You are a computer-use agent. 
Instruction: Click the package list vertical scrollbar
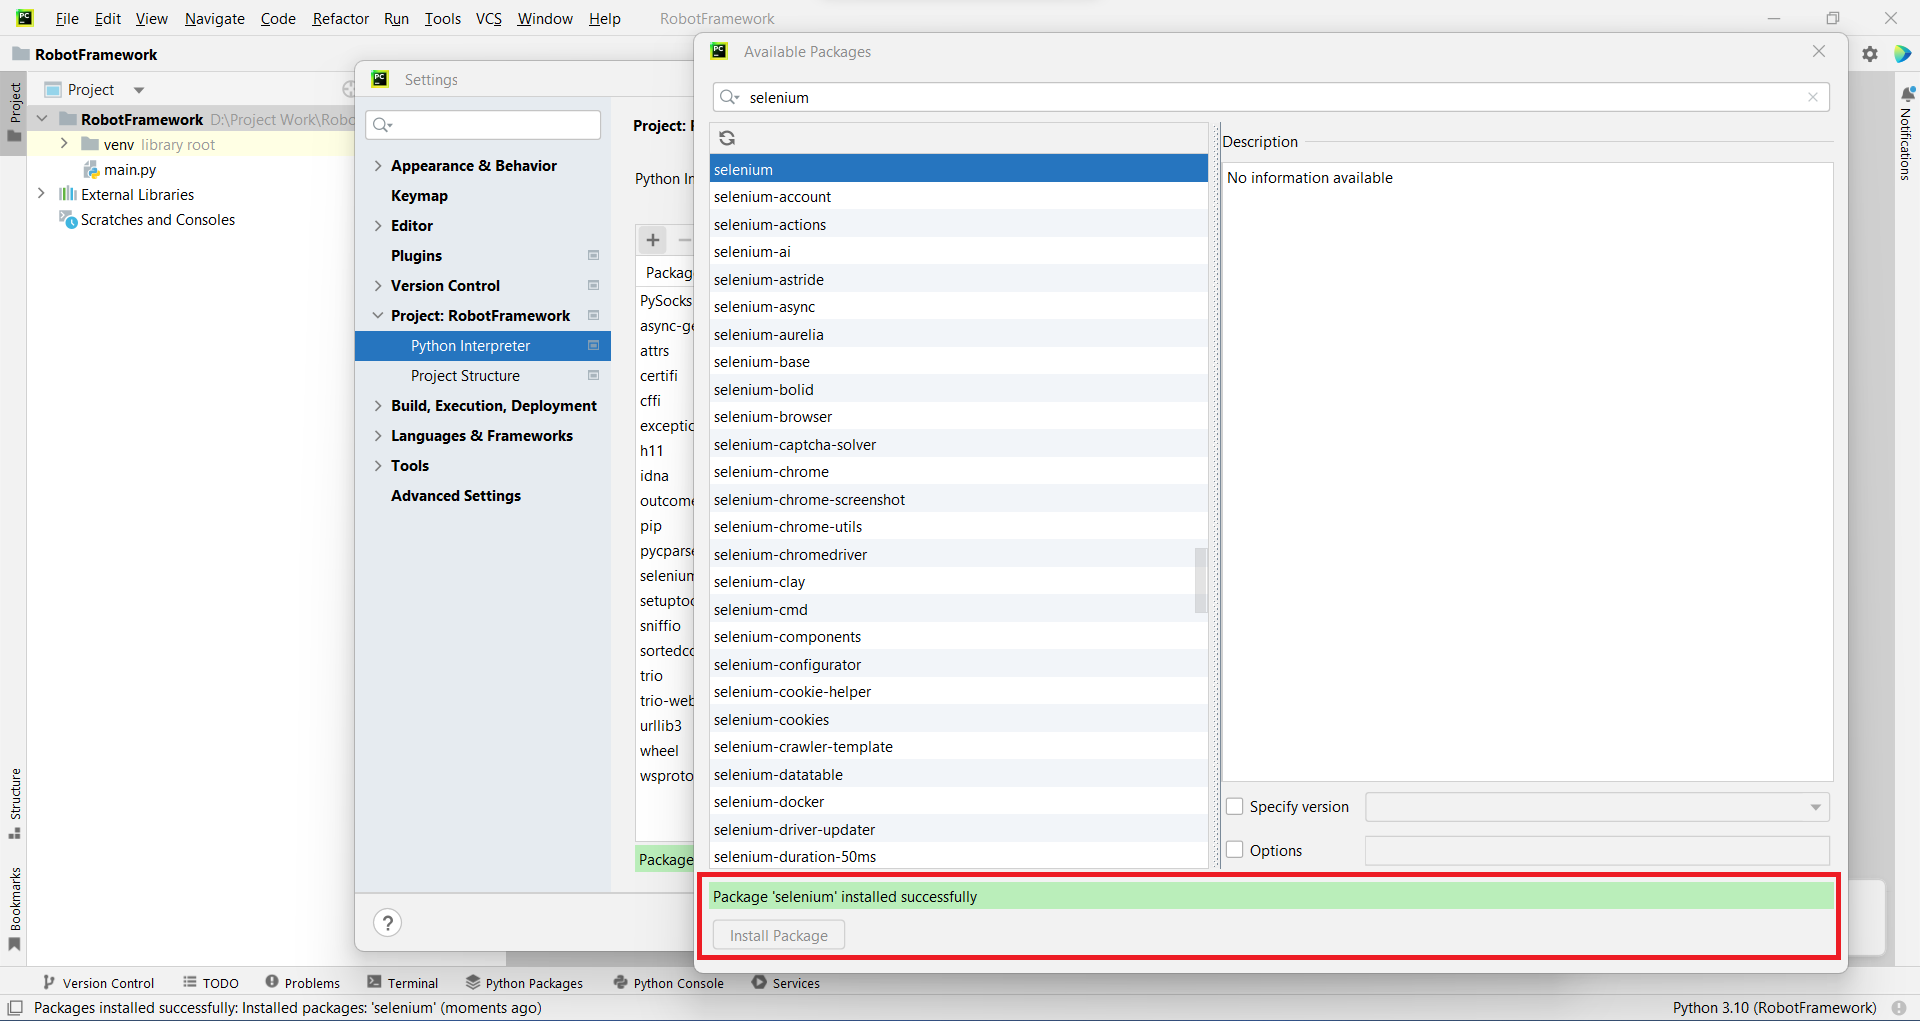click(x=1201, y=580)
